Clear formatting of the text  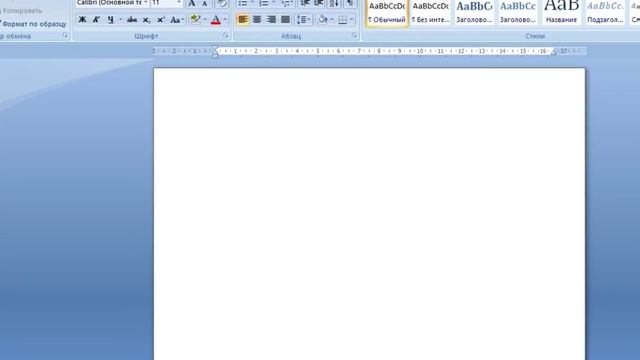point(222,4)
